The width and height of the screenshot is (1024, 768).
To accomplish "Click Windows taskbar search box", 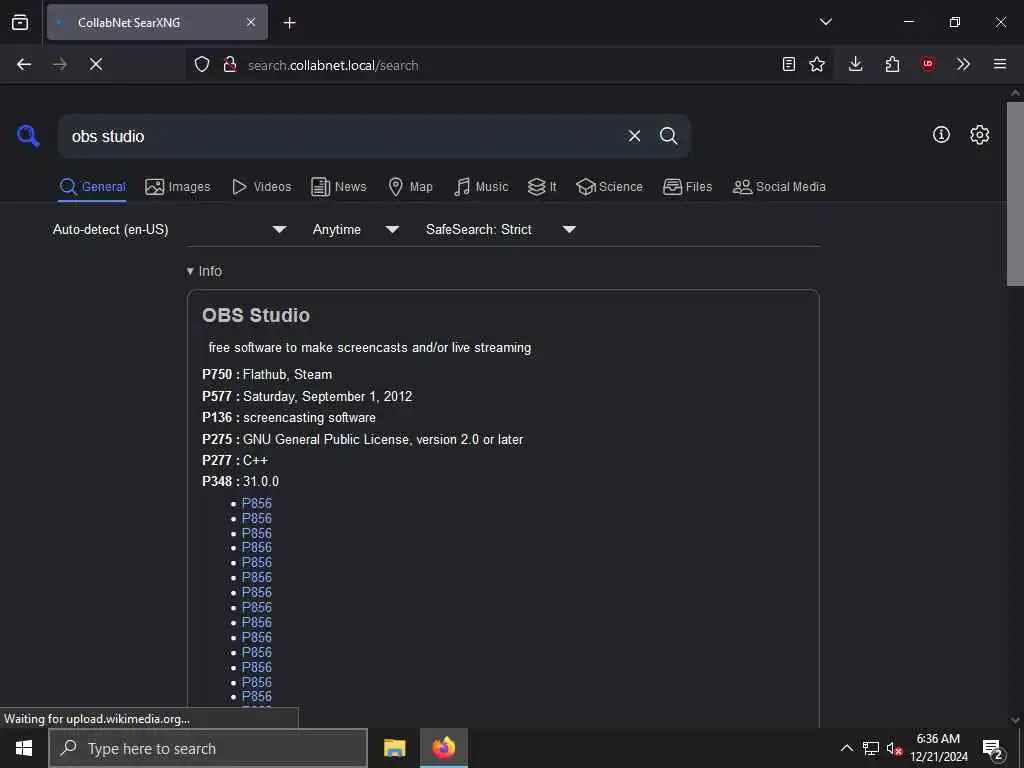I will click(x=208, y=748).
